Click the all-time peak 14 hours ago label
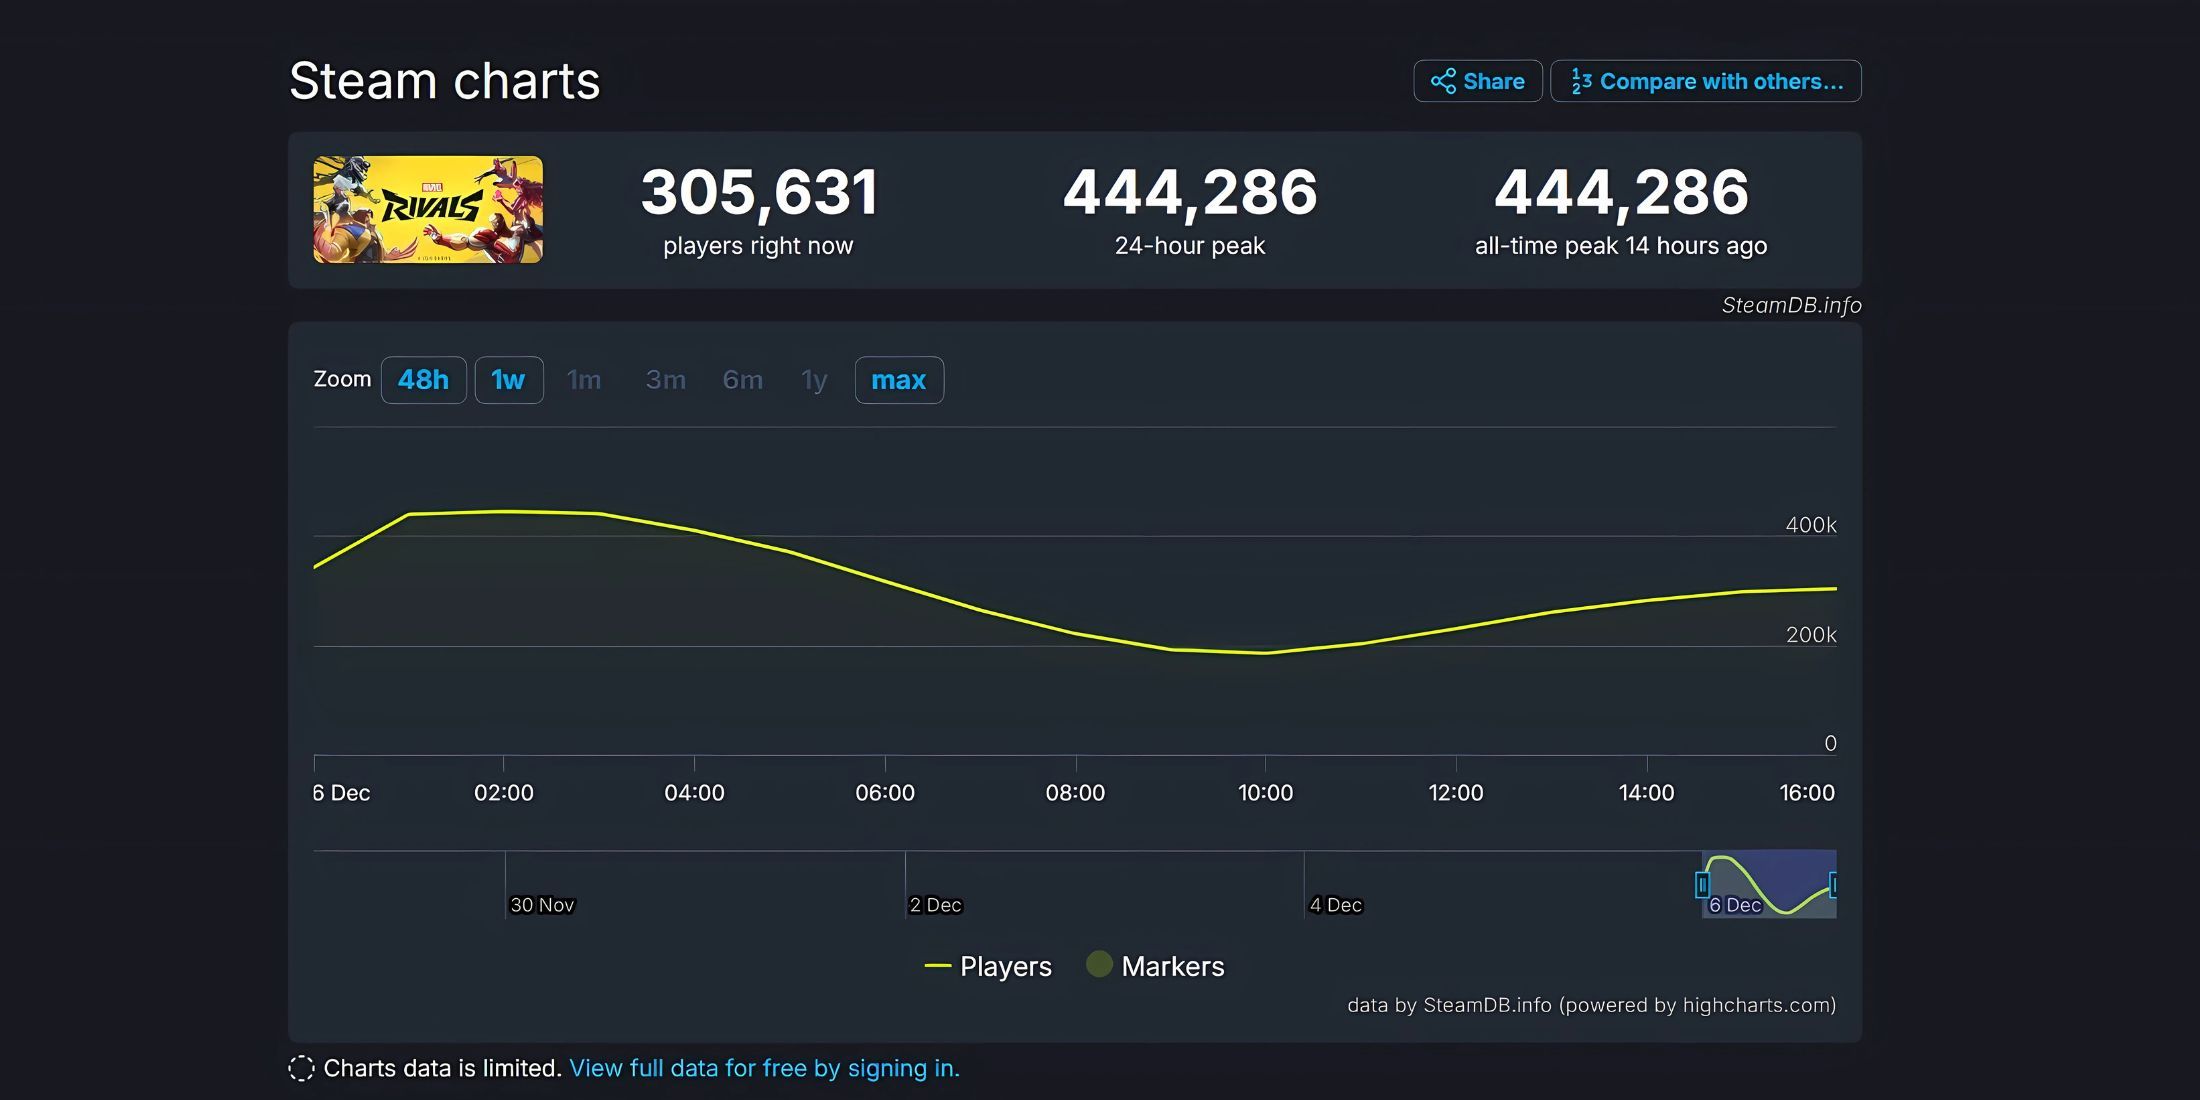The height and width of the screenshot is (1100, 2200). click(1621, 246)
